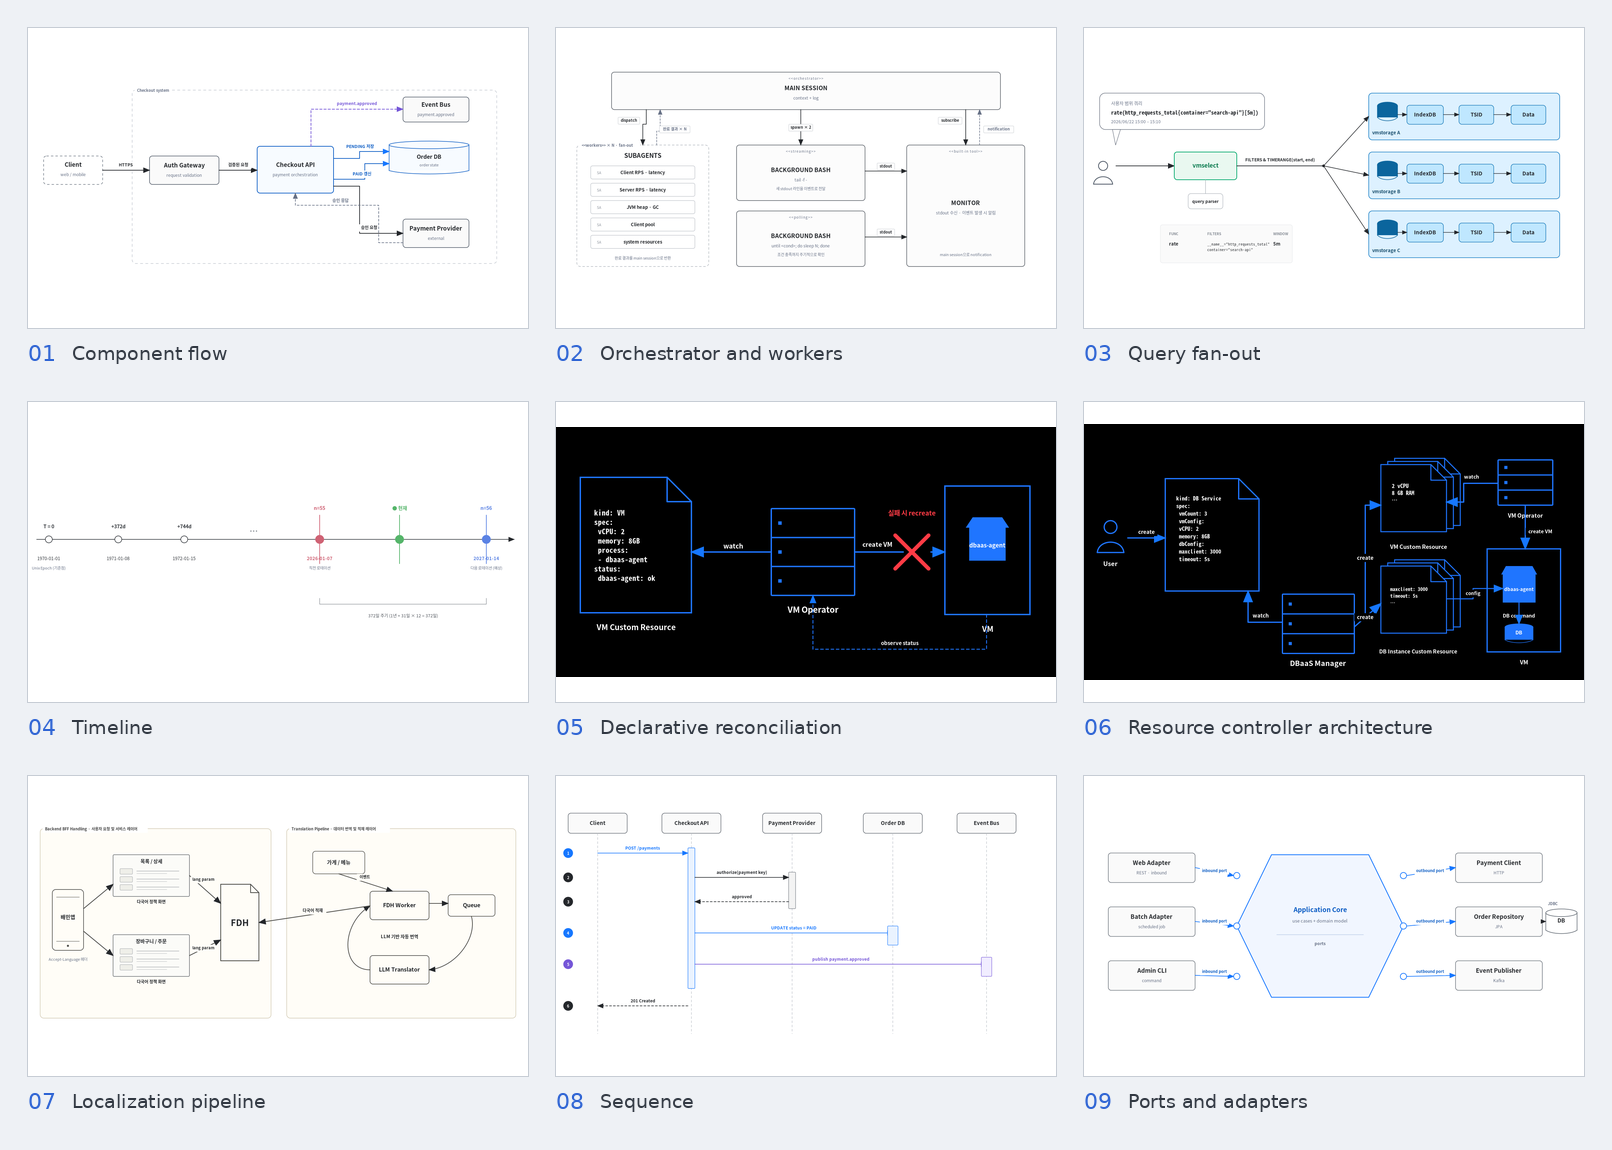Click the DB cylinder icon in Ports and adapters
Viewport: 1612px width, 1150px height.
1561,921
